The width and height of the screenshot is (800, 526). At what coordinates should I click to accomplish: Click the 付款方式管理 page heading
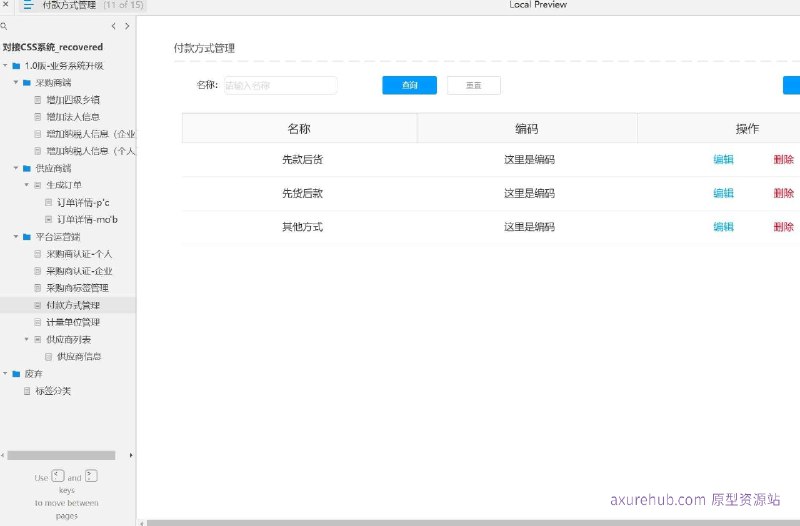[204, 48]
